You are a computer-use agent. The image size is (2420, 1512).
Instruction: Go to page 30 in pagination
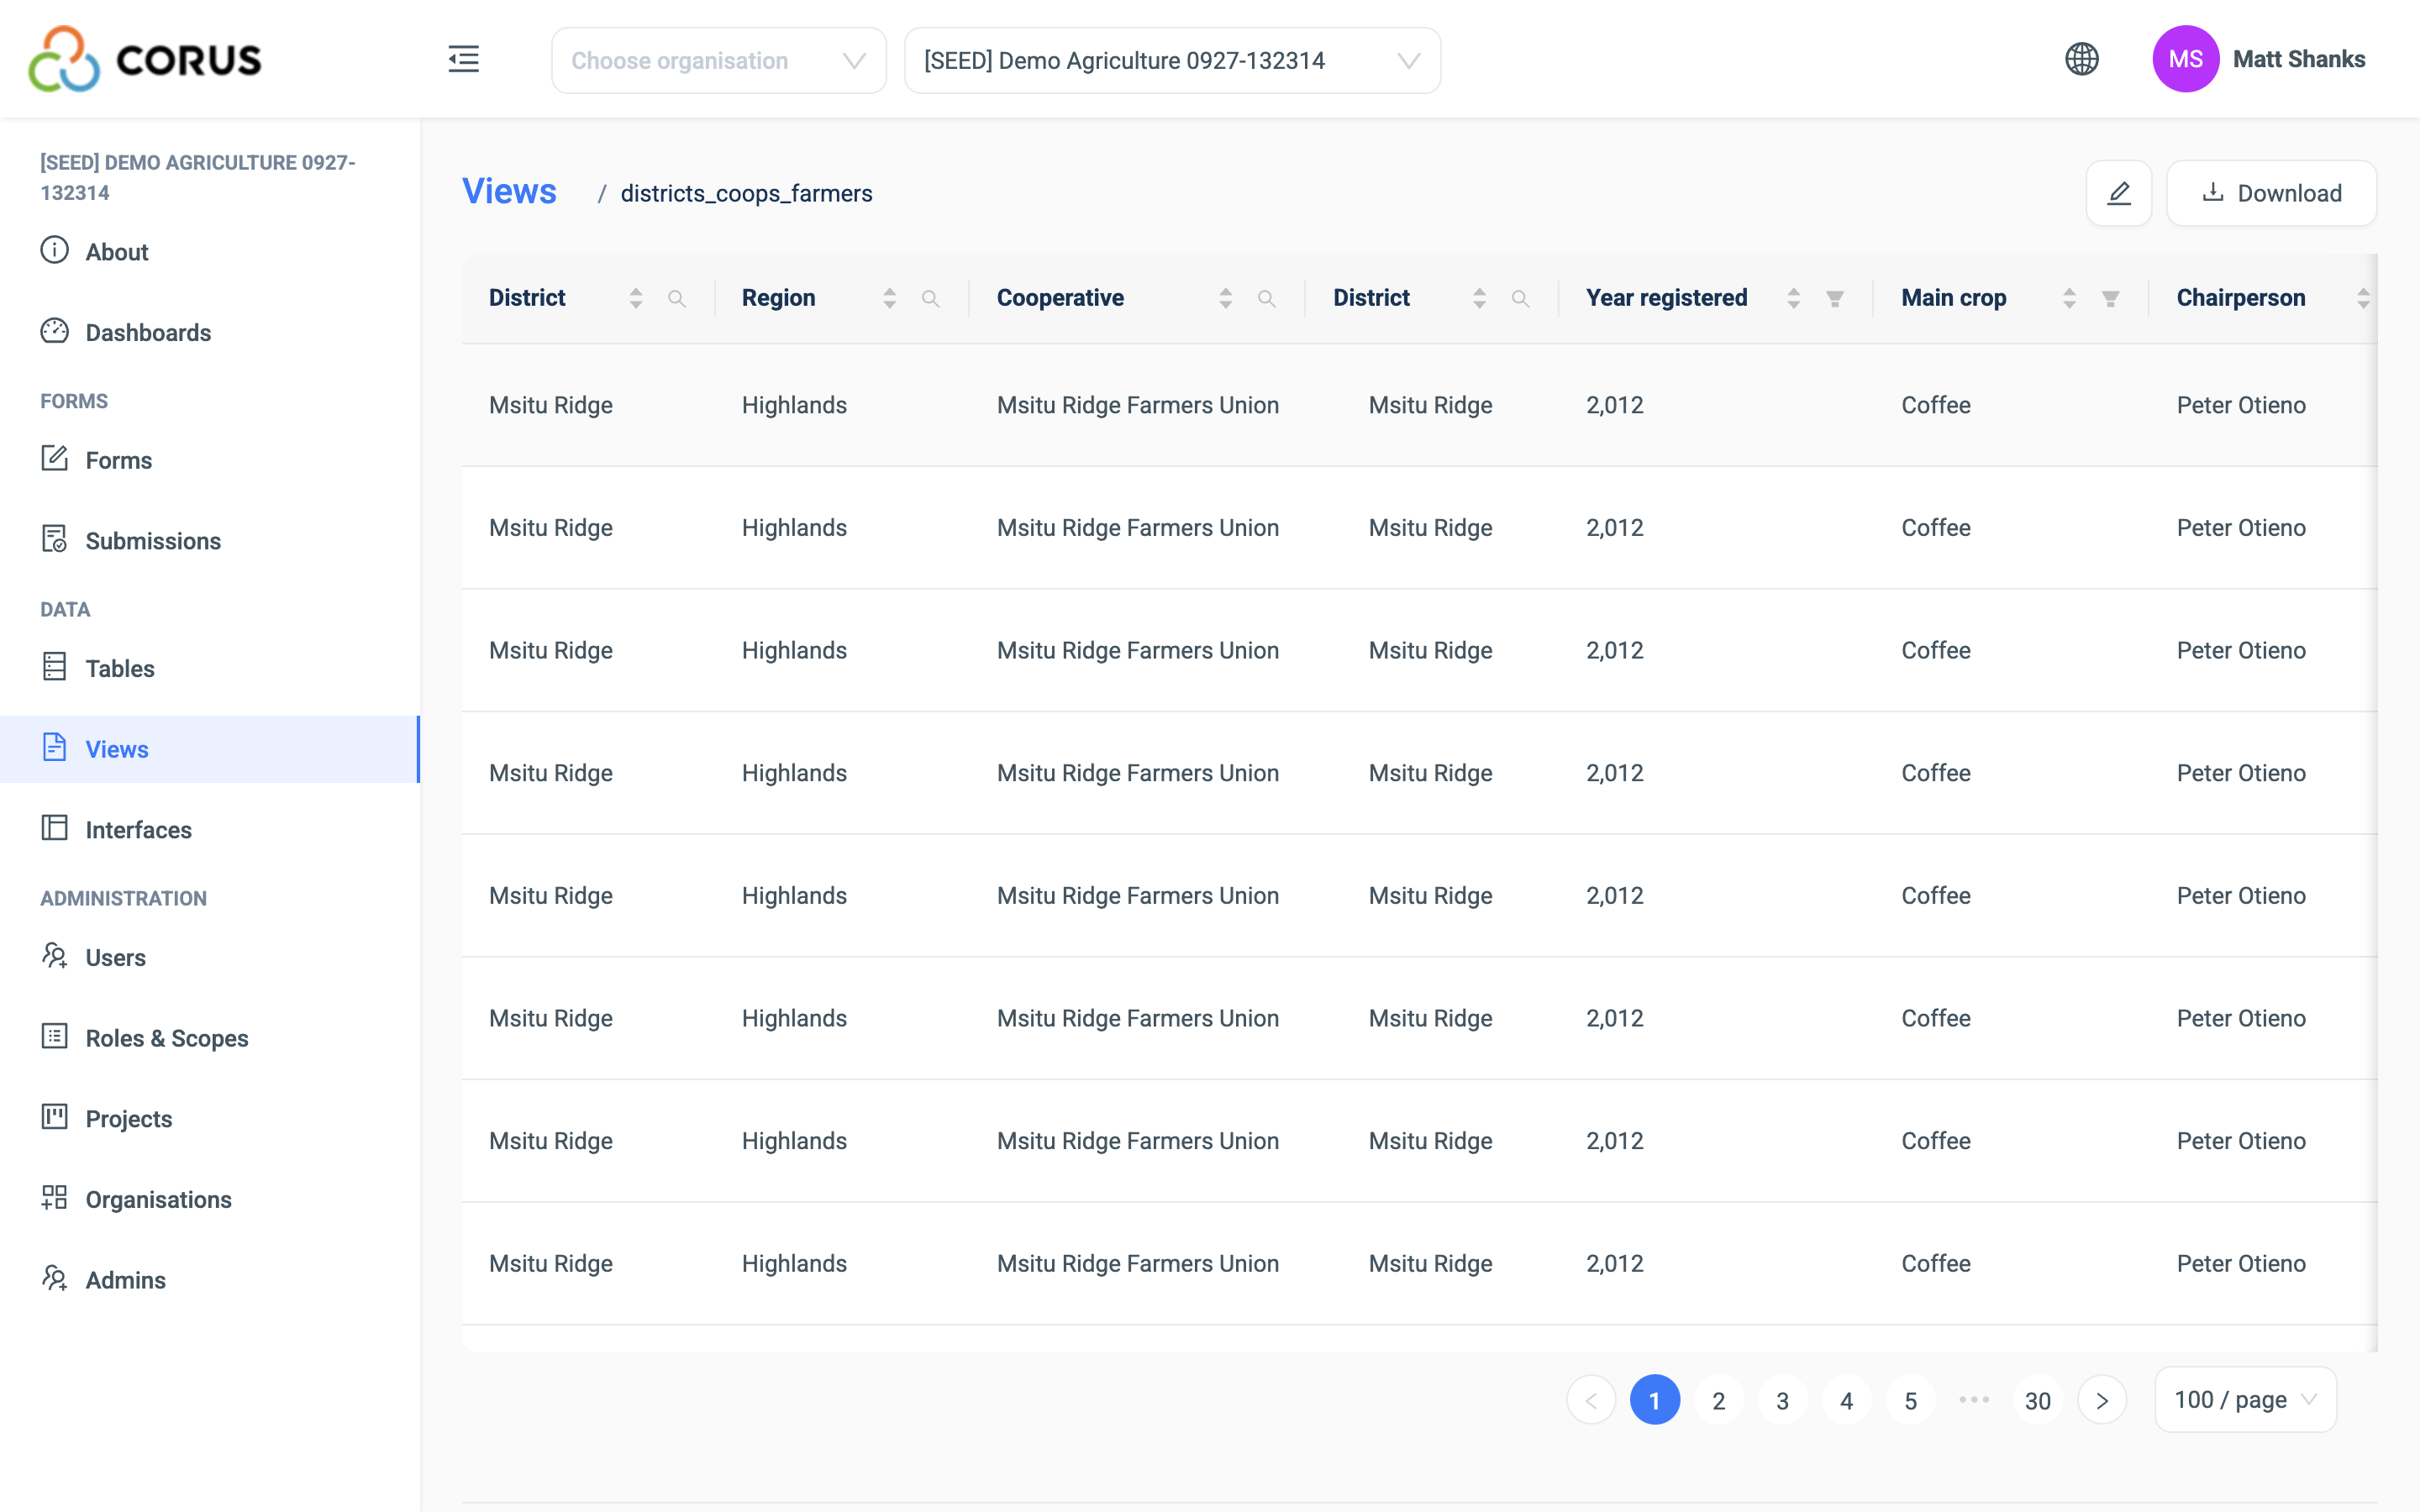point(2037,1400)
